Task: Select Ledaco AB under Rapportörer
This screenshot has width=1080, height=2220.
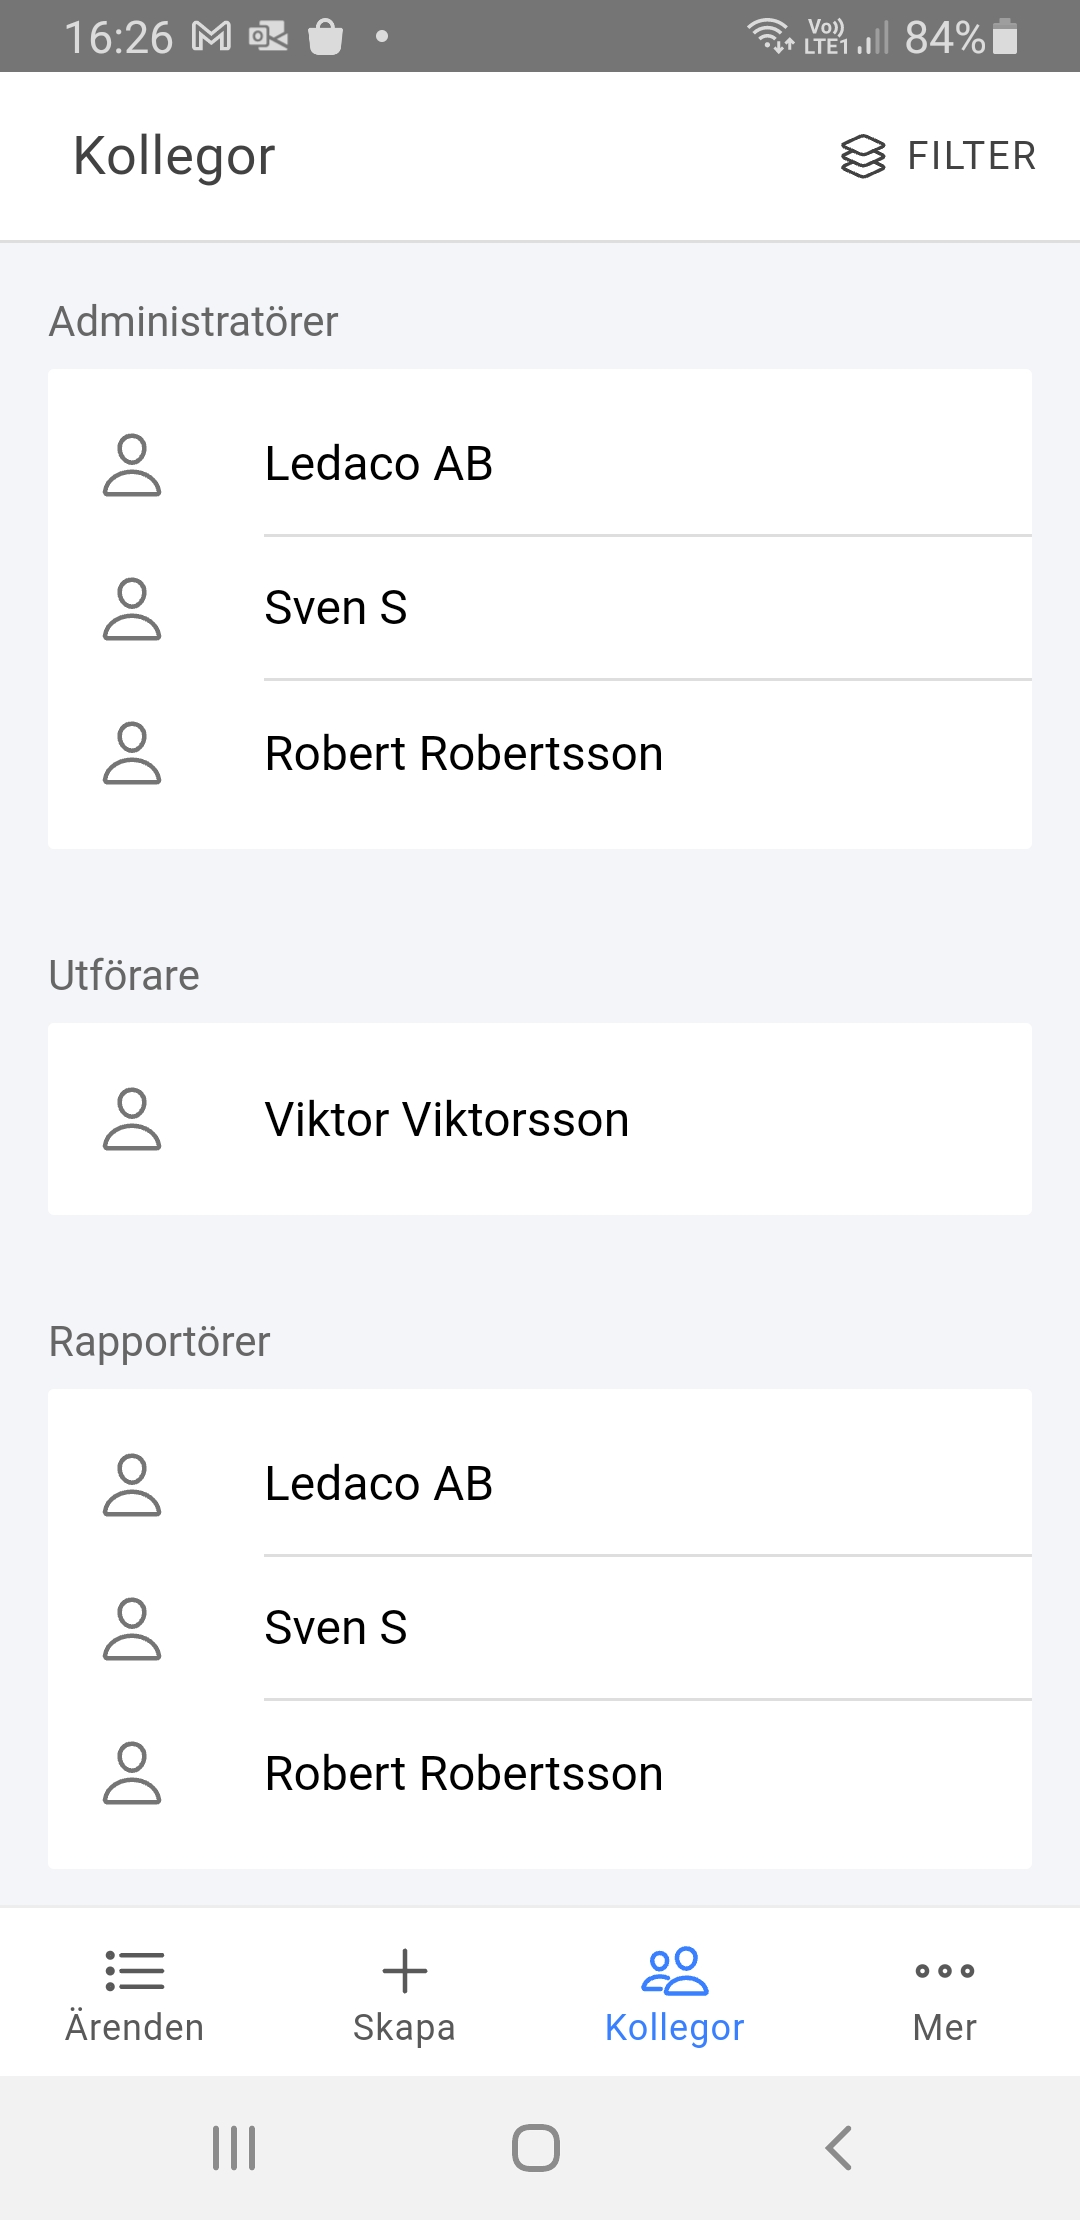Action: pyautogui.click(x=379, y=1484)
